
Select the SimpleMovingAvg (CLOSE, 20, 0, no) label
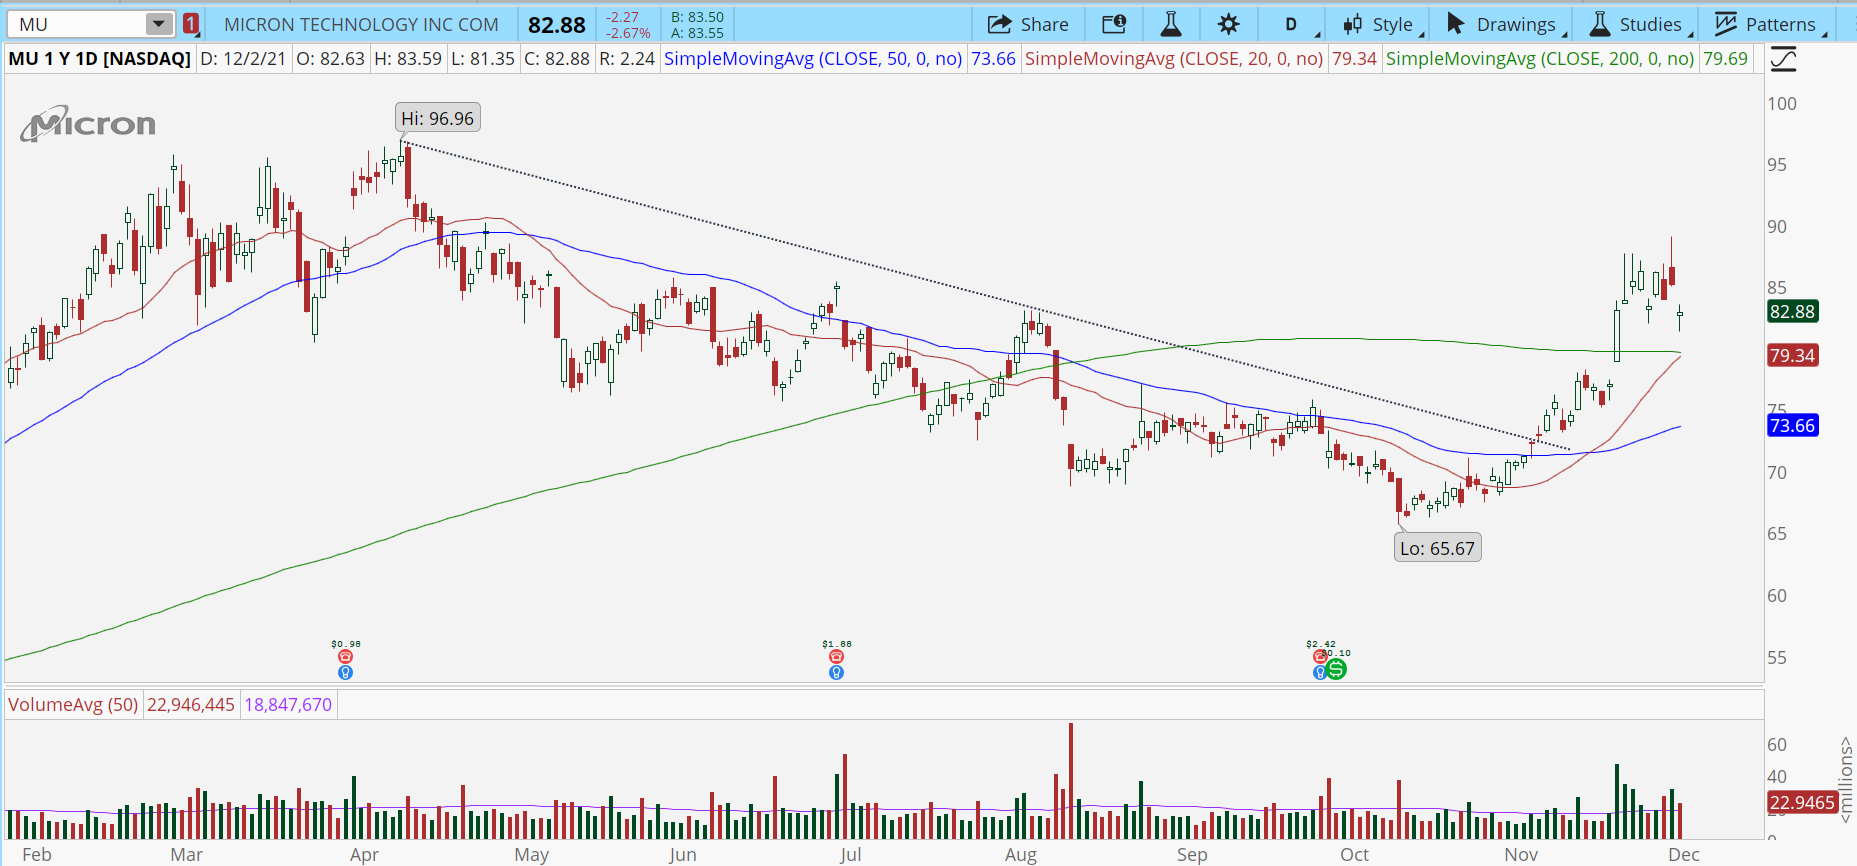click(1174, 59)
